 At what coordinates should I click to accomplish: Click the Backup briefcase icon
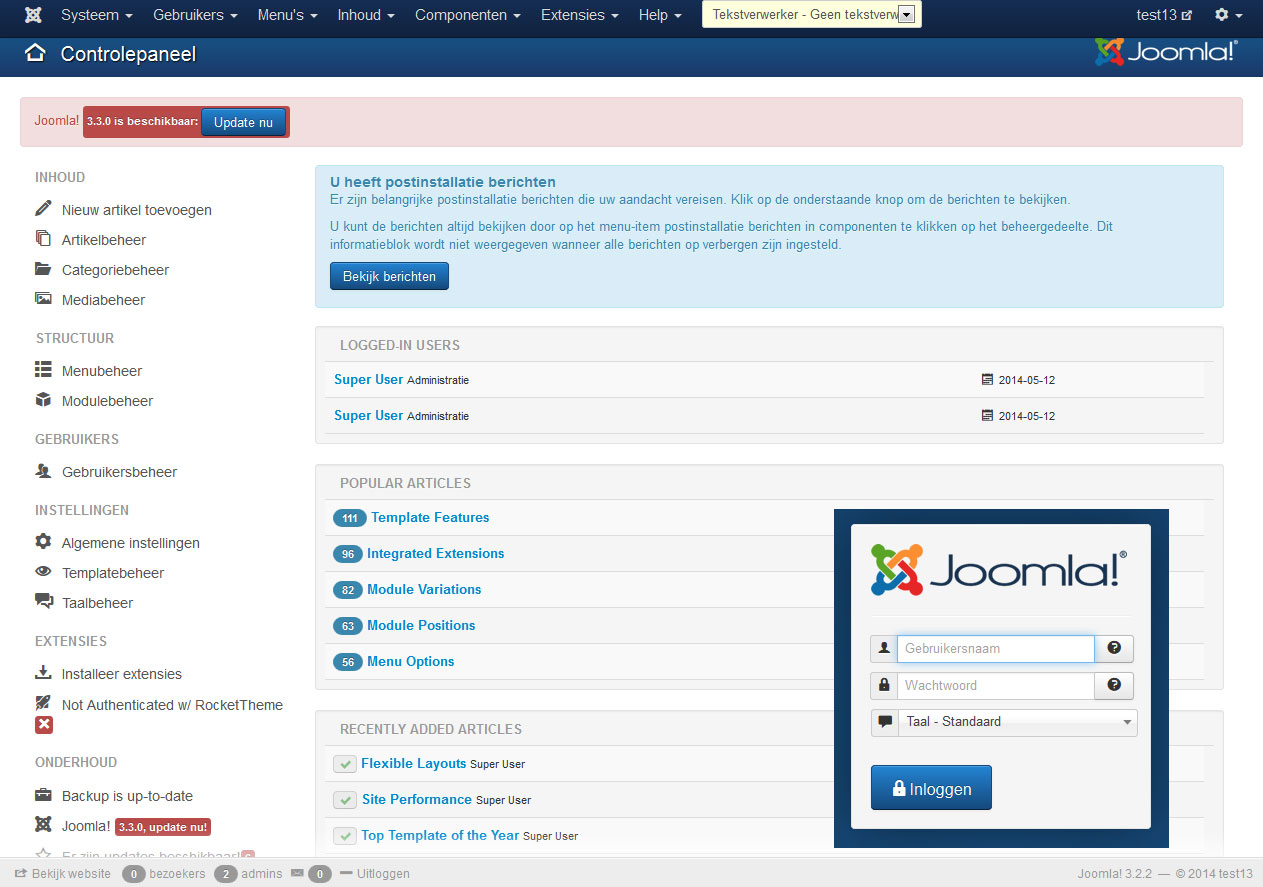click(43, 795)
